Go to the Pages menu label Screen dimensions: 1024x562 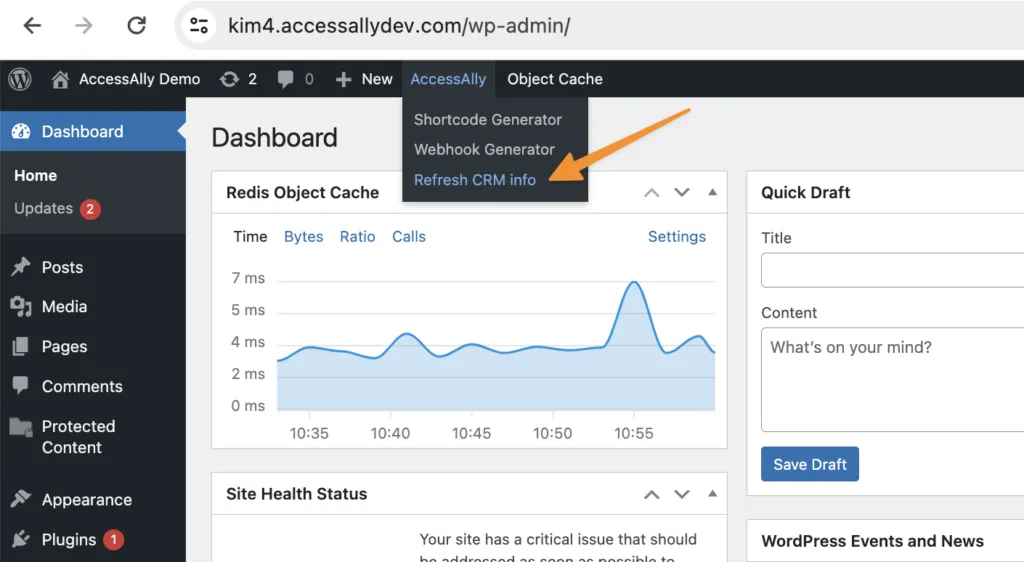tap(64, 346)
